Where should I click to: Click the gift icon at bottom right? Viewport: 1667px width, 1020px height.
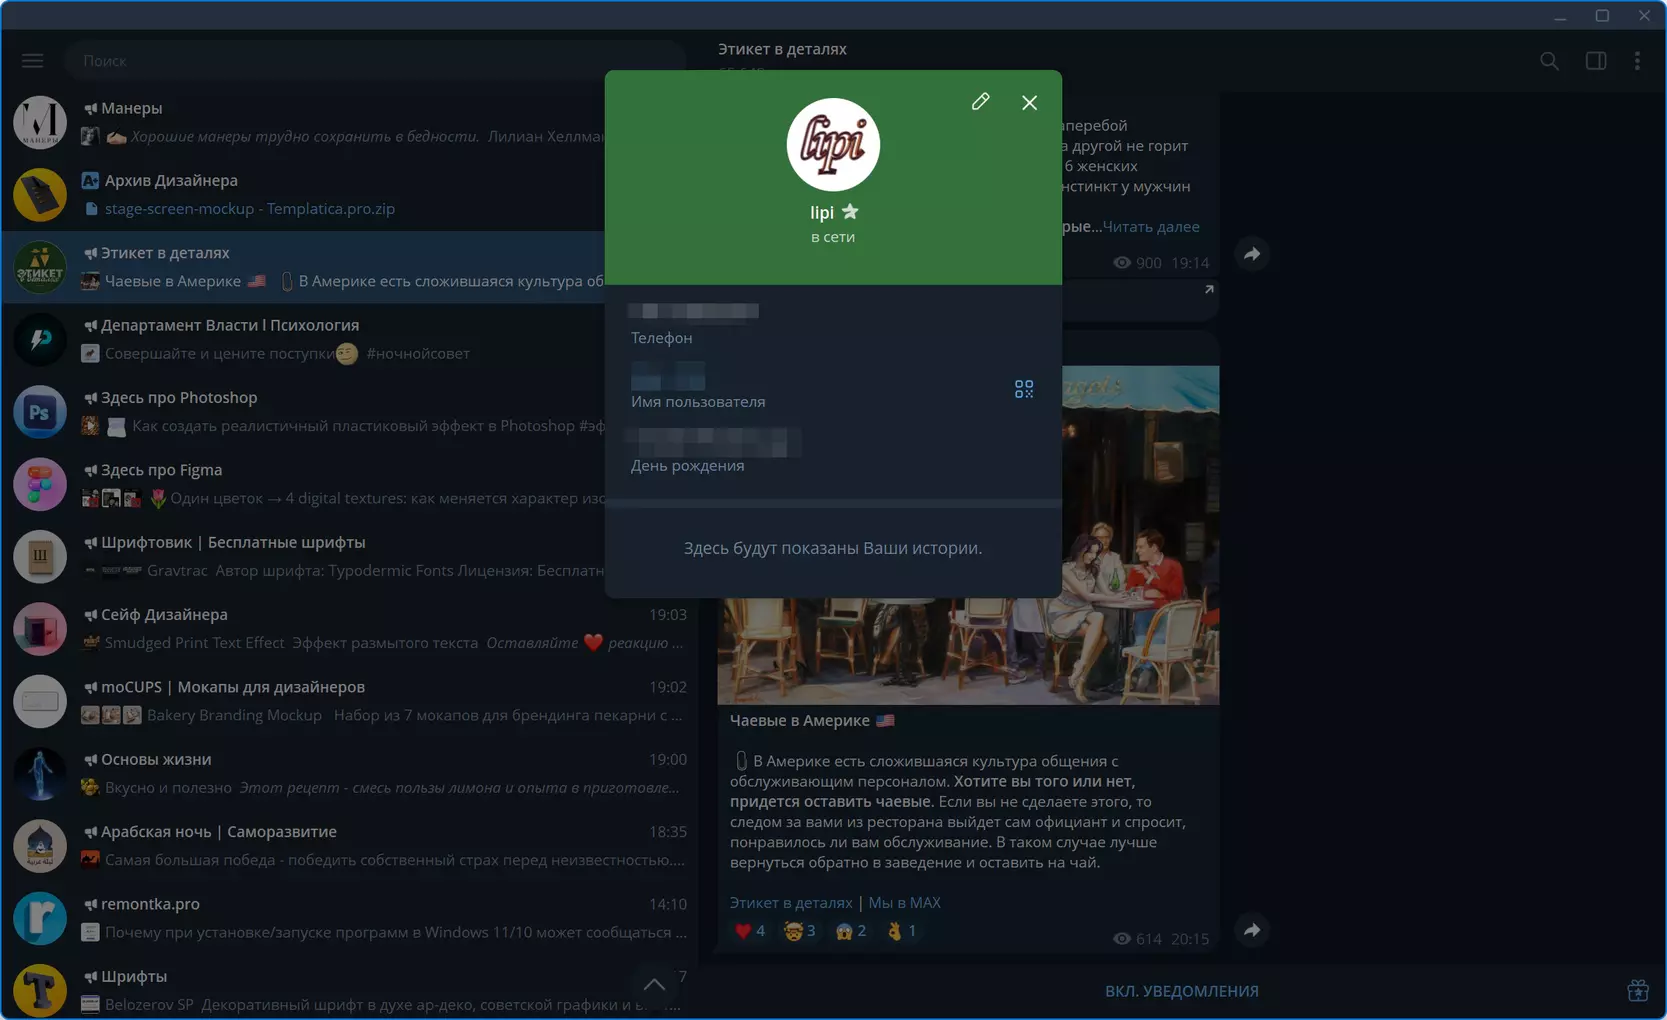[x=1638, y=991]
